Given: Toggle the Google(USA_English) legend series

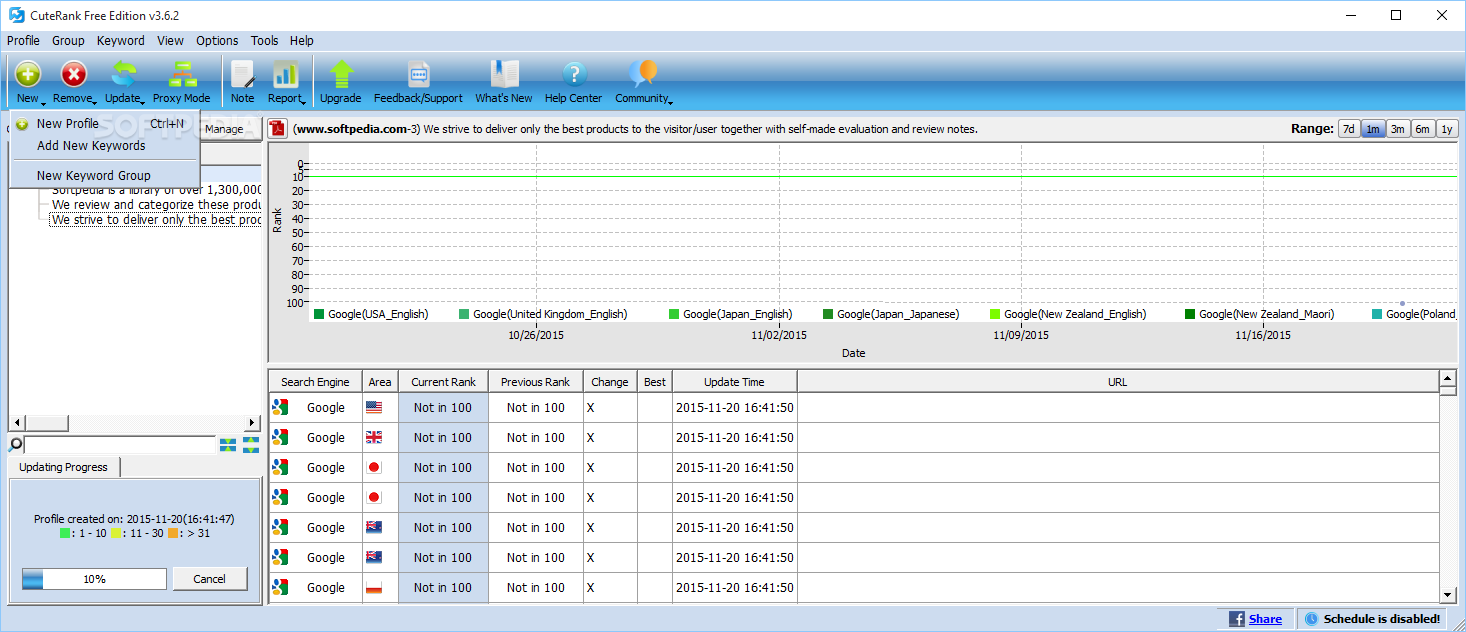Looking at the screenshot, I should coord(371,314).
